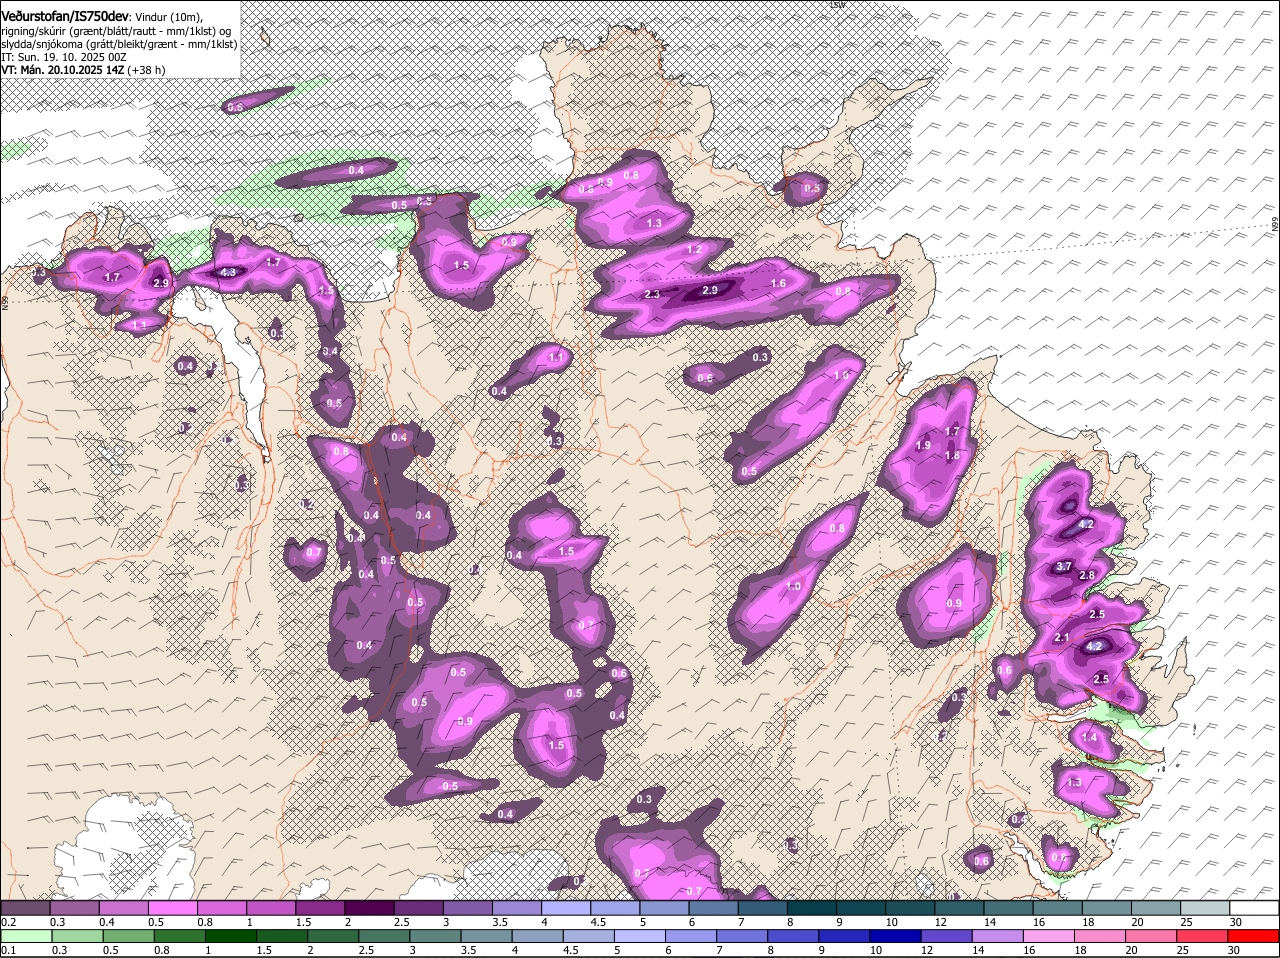Click the 2.1 precipitation value on the map
The height and width of the screenshot is (958, 1280).
click(1062, 638)
